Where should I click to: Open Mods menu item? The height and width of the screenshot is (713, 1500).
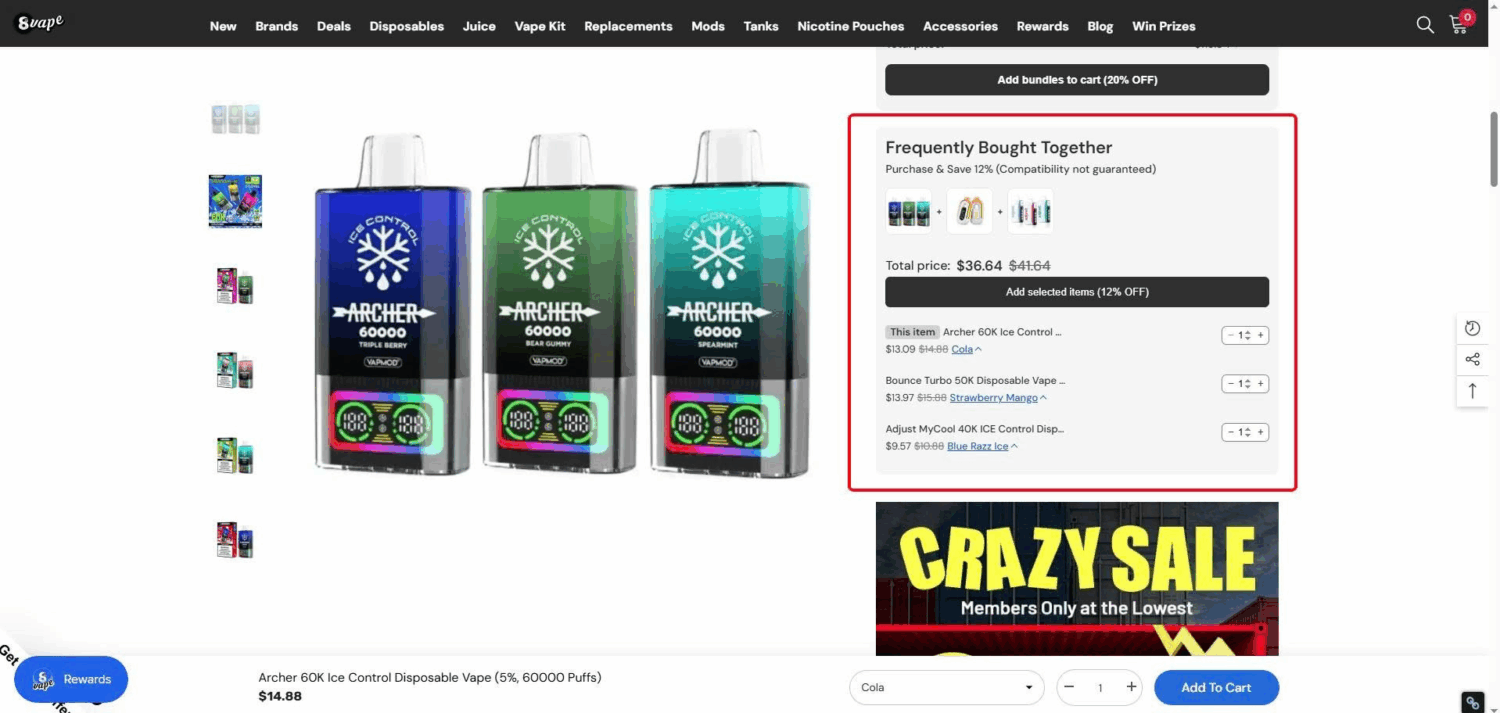[x=708, y=26]
